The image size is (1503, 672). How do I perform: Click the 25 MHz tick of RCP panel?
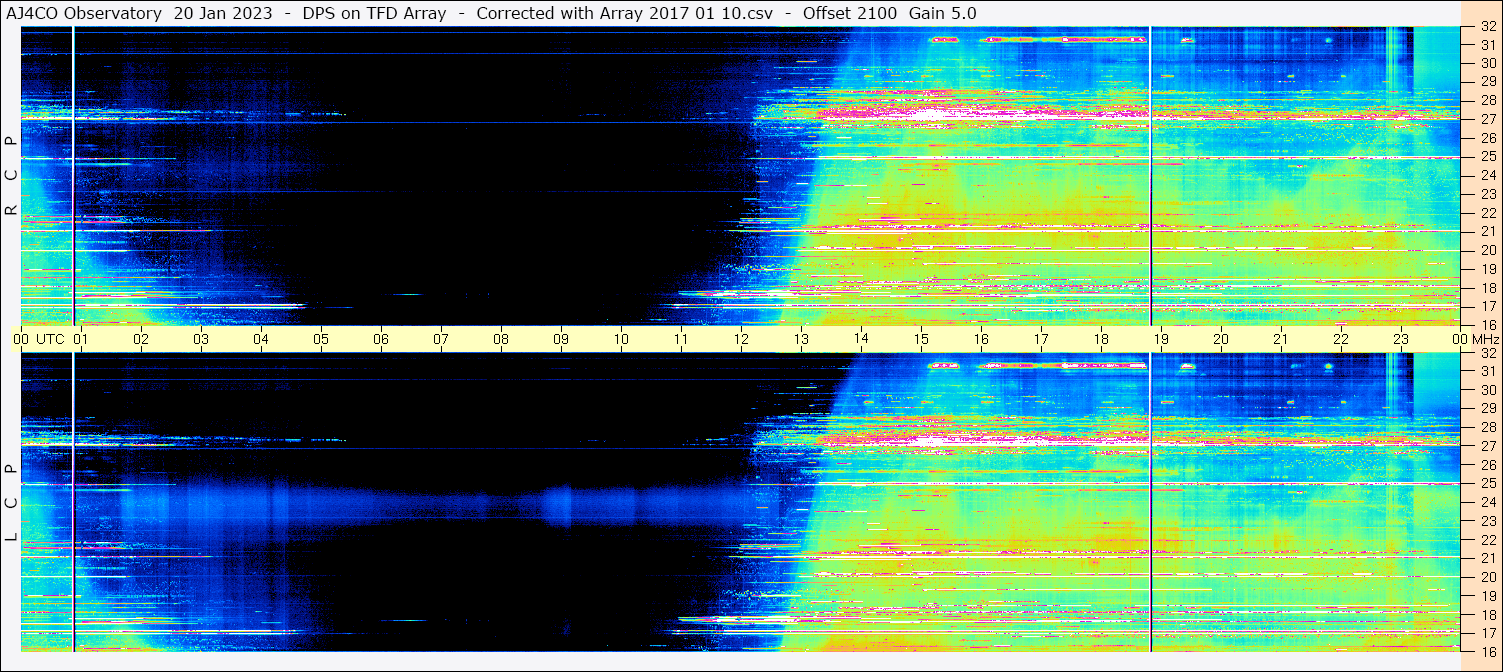point(1487,156)
